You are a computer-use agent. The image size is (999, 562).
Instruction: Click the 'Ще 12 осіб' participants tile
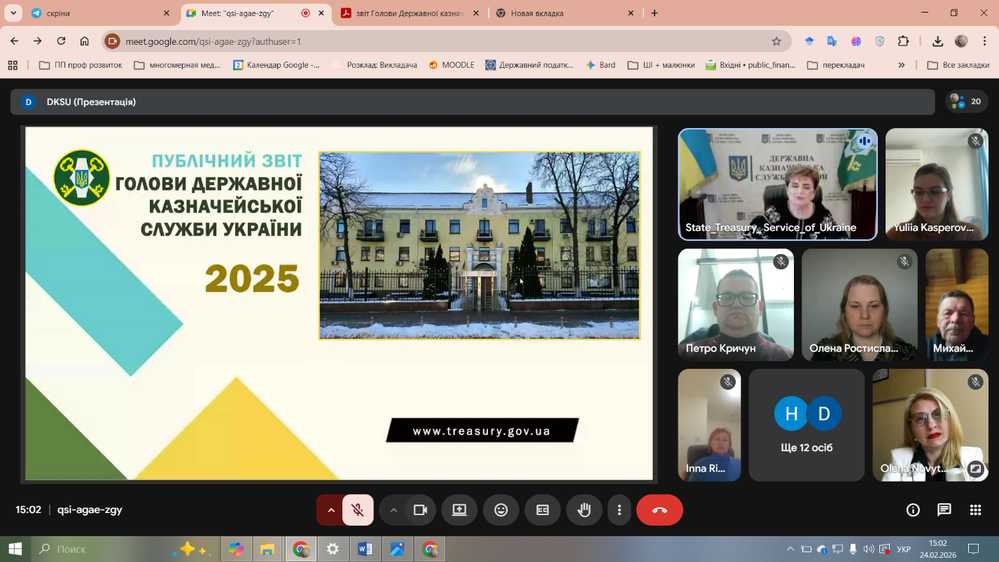(806, 425)
